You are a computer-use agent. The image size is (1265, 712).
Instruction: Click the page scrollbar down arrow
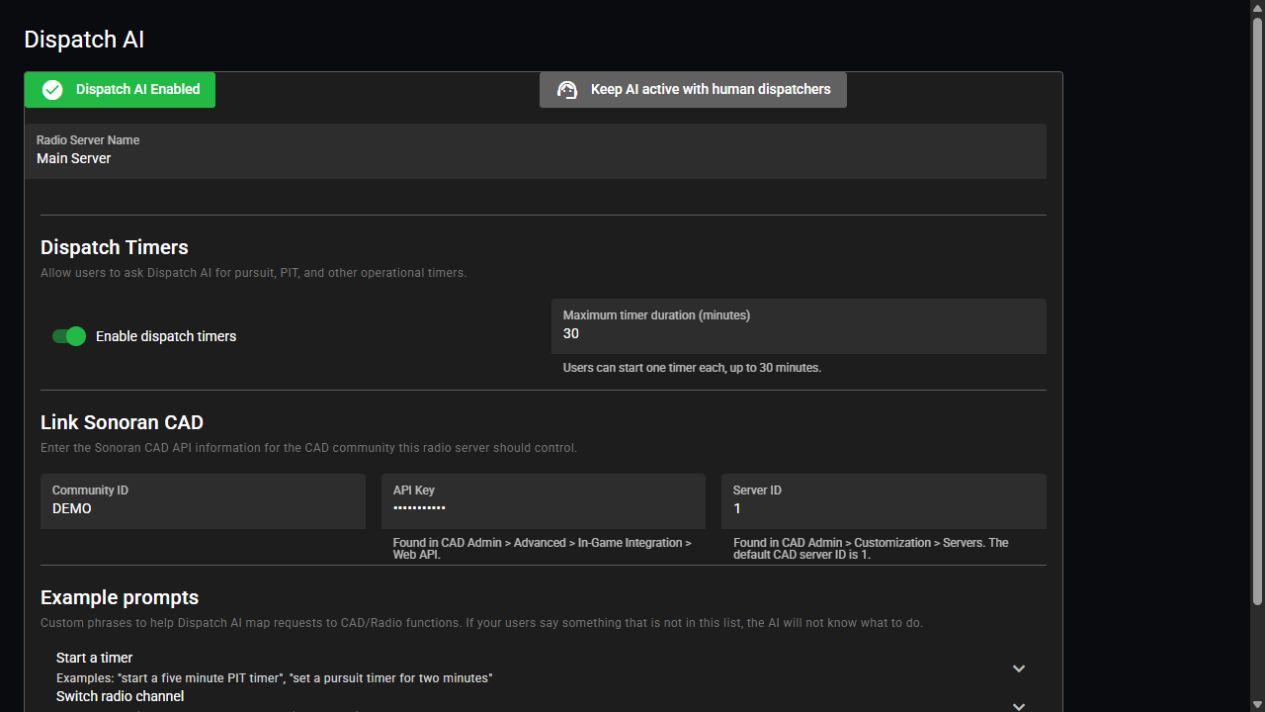pyautogui.click(x=1257, y=704)
